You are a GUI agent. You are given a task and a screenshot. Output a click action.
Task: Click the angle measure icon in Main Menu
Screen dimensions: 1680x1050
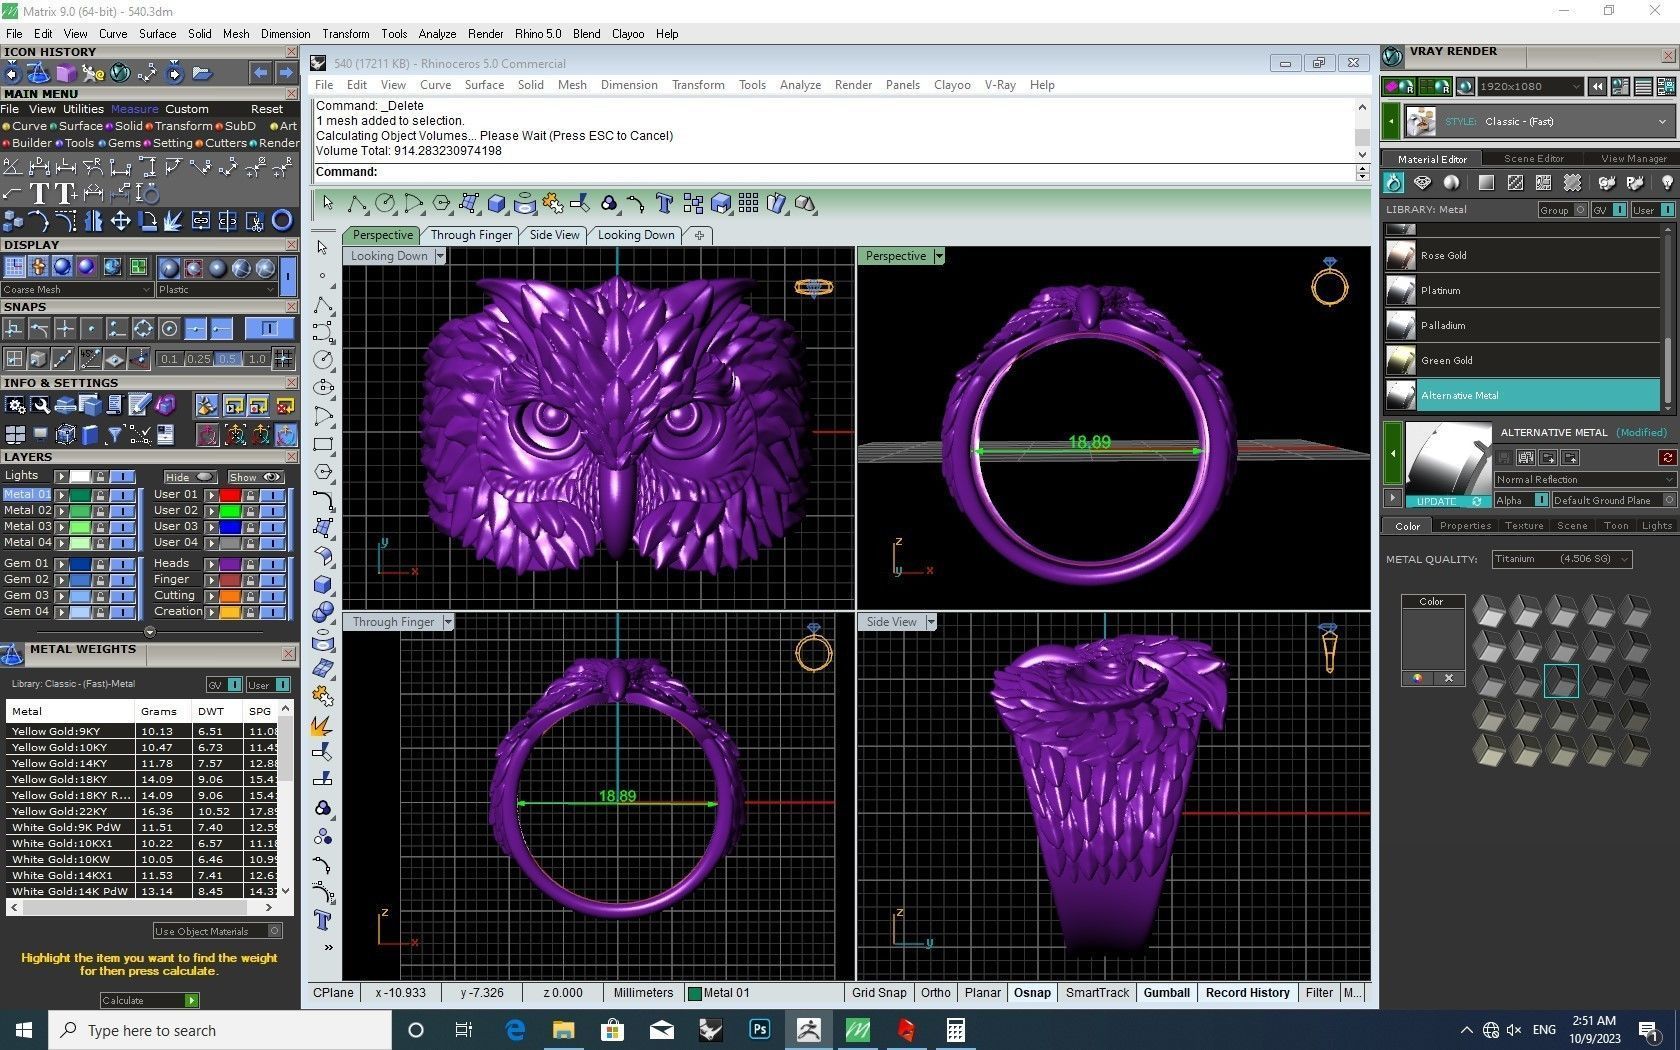tap(12, 167)
